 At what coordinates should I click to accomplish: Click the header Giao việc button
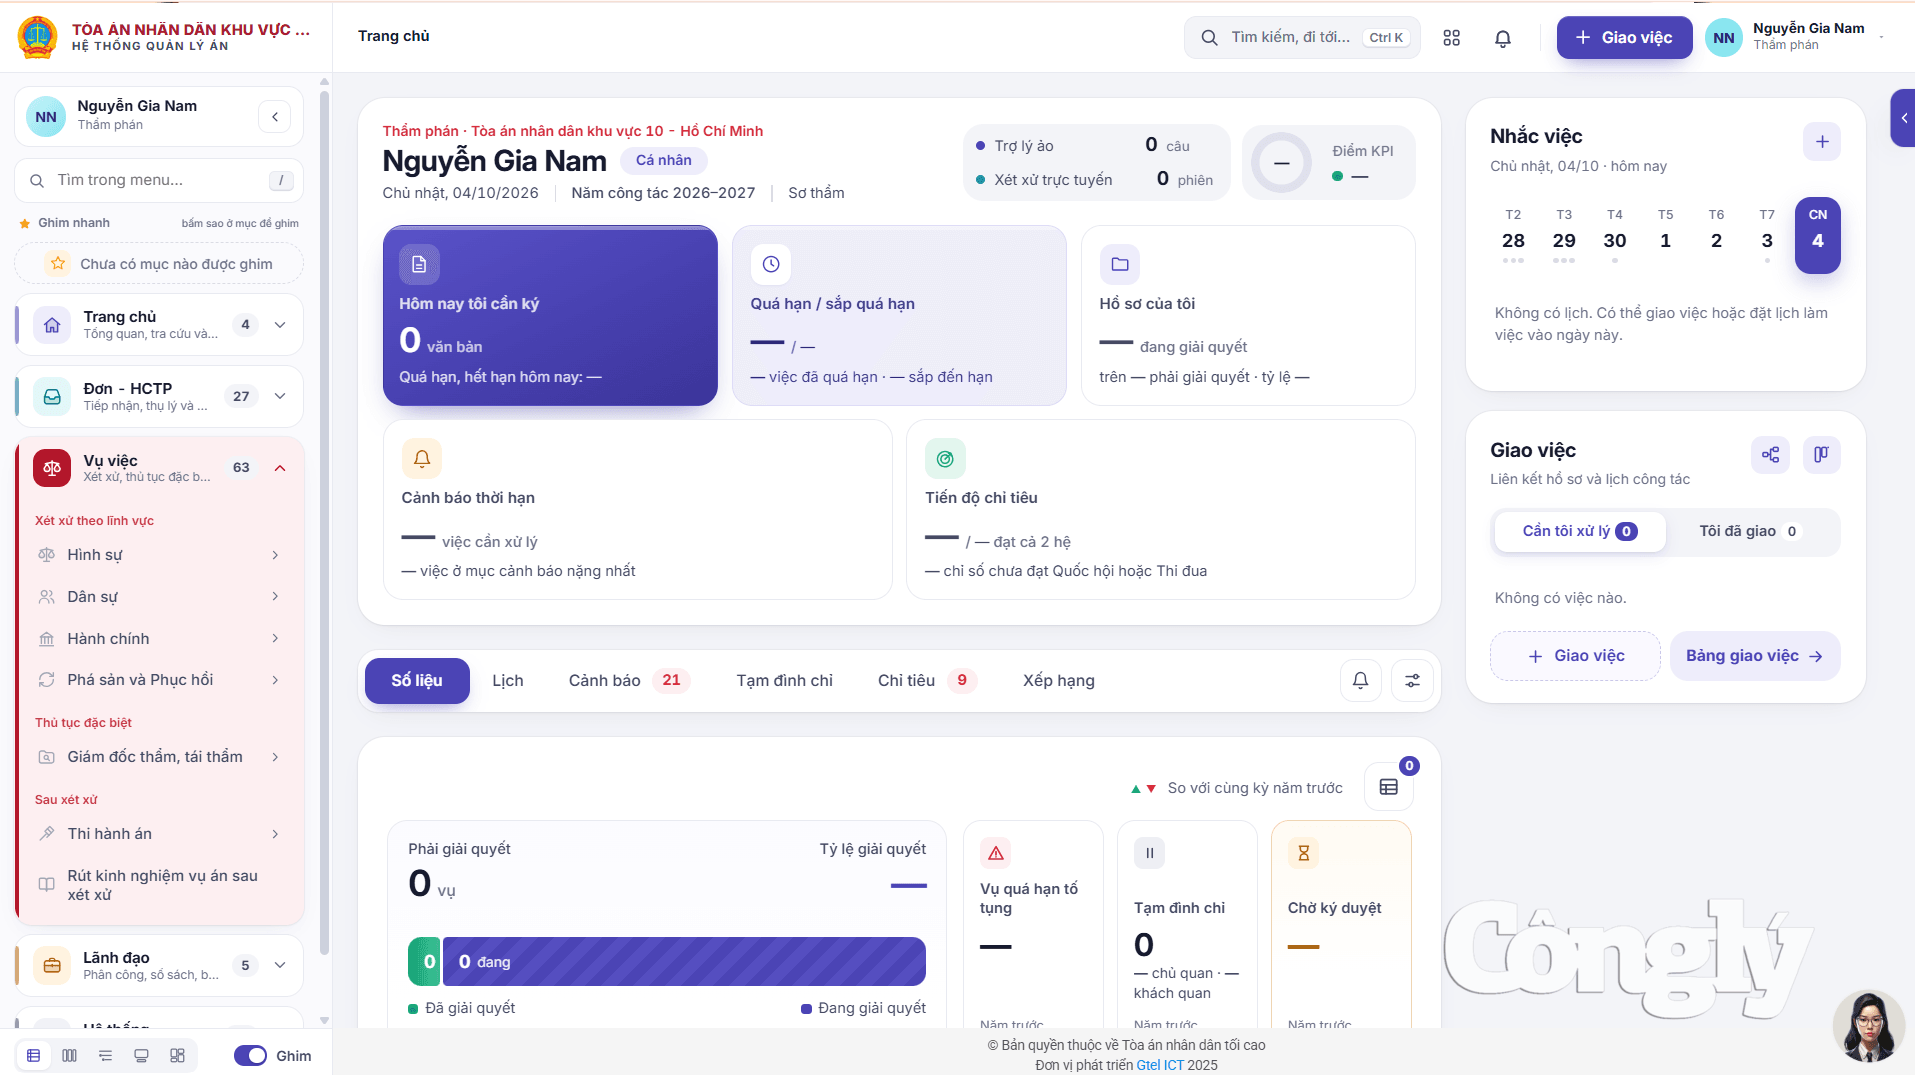(1623, 38)
